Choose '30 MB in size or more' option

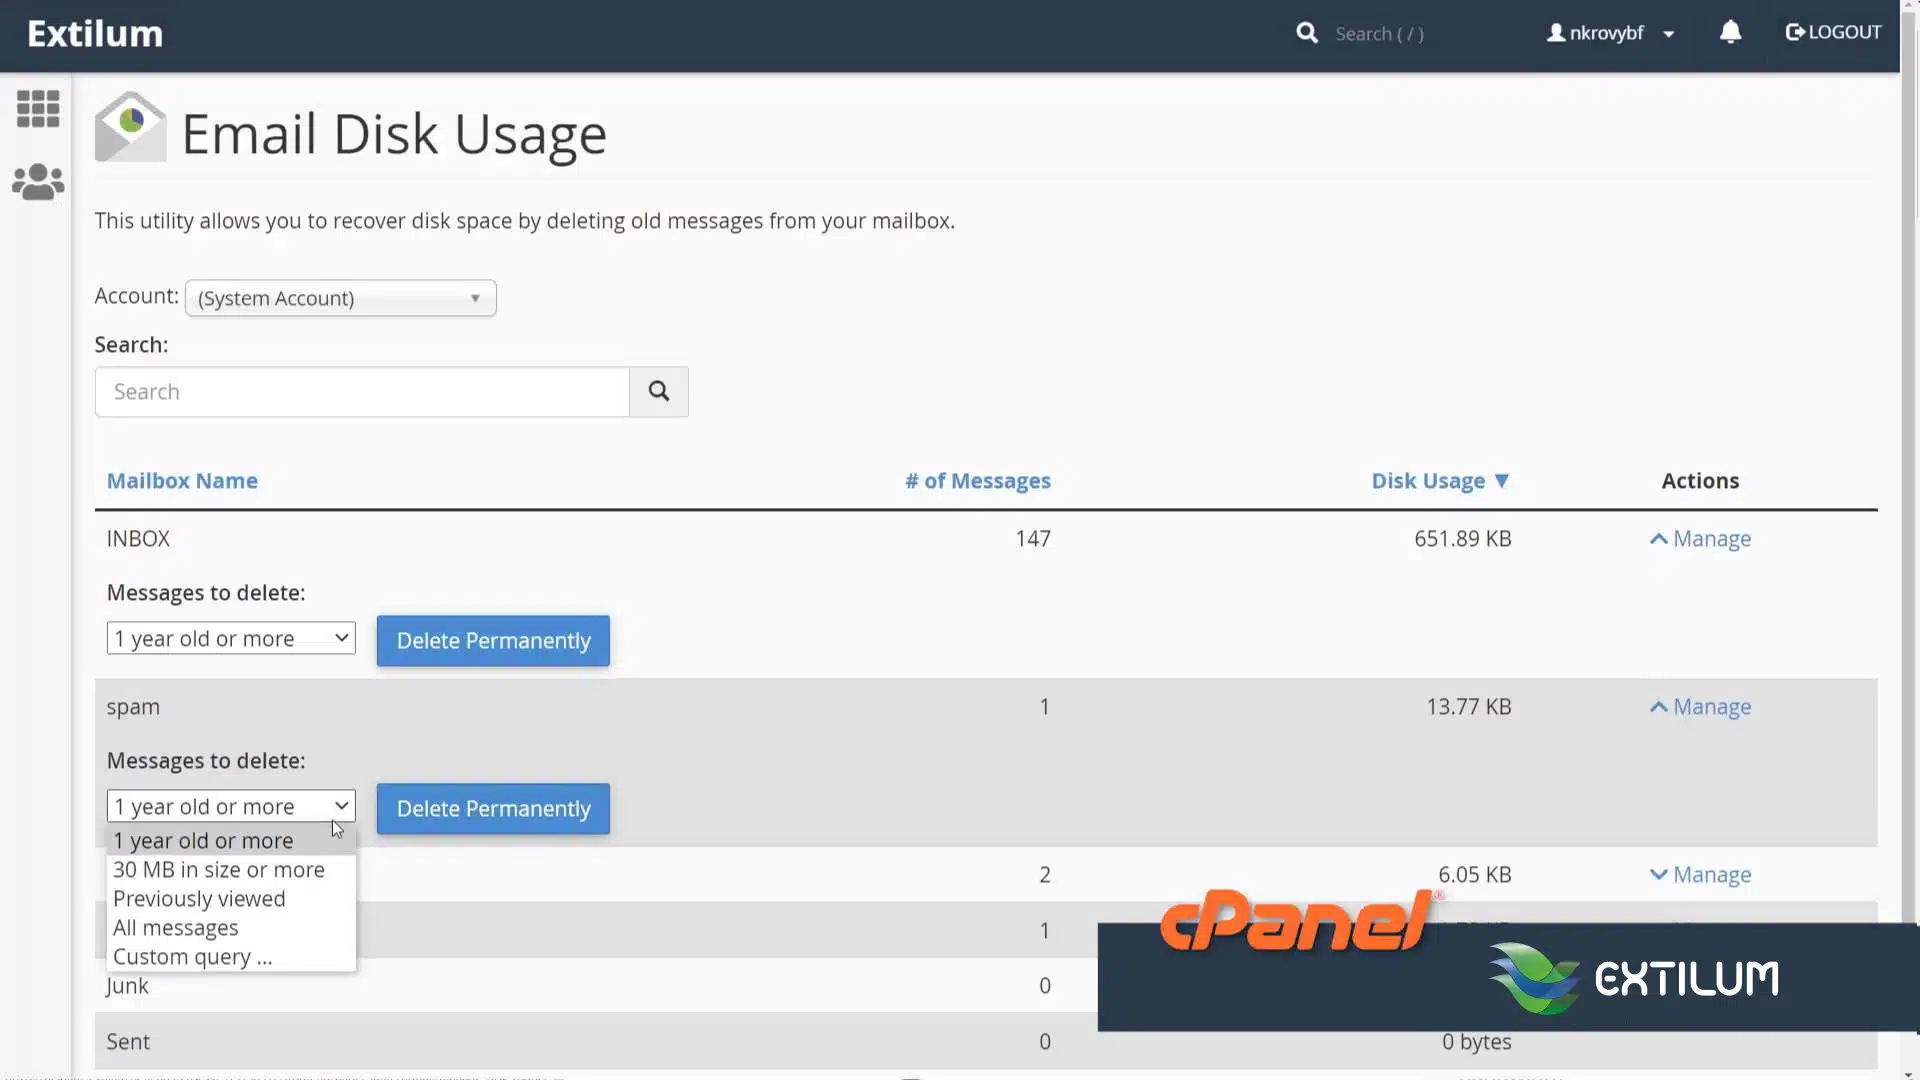click(x=231, y=870)
